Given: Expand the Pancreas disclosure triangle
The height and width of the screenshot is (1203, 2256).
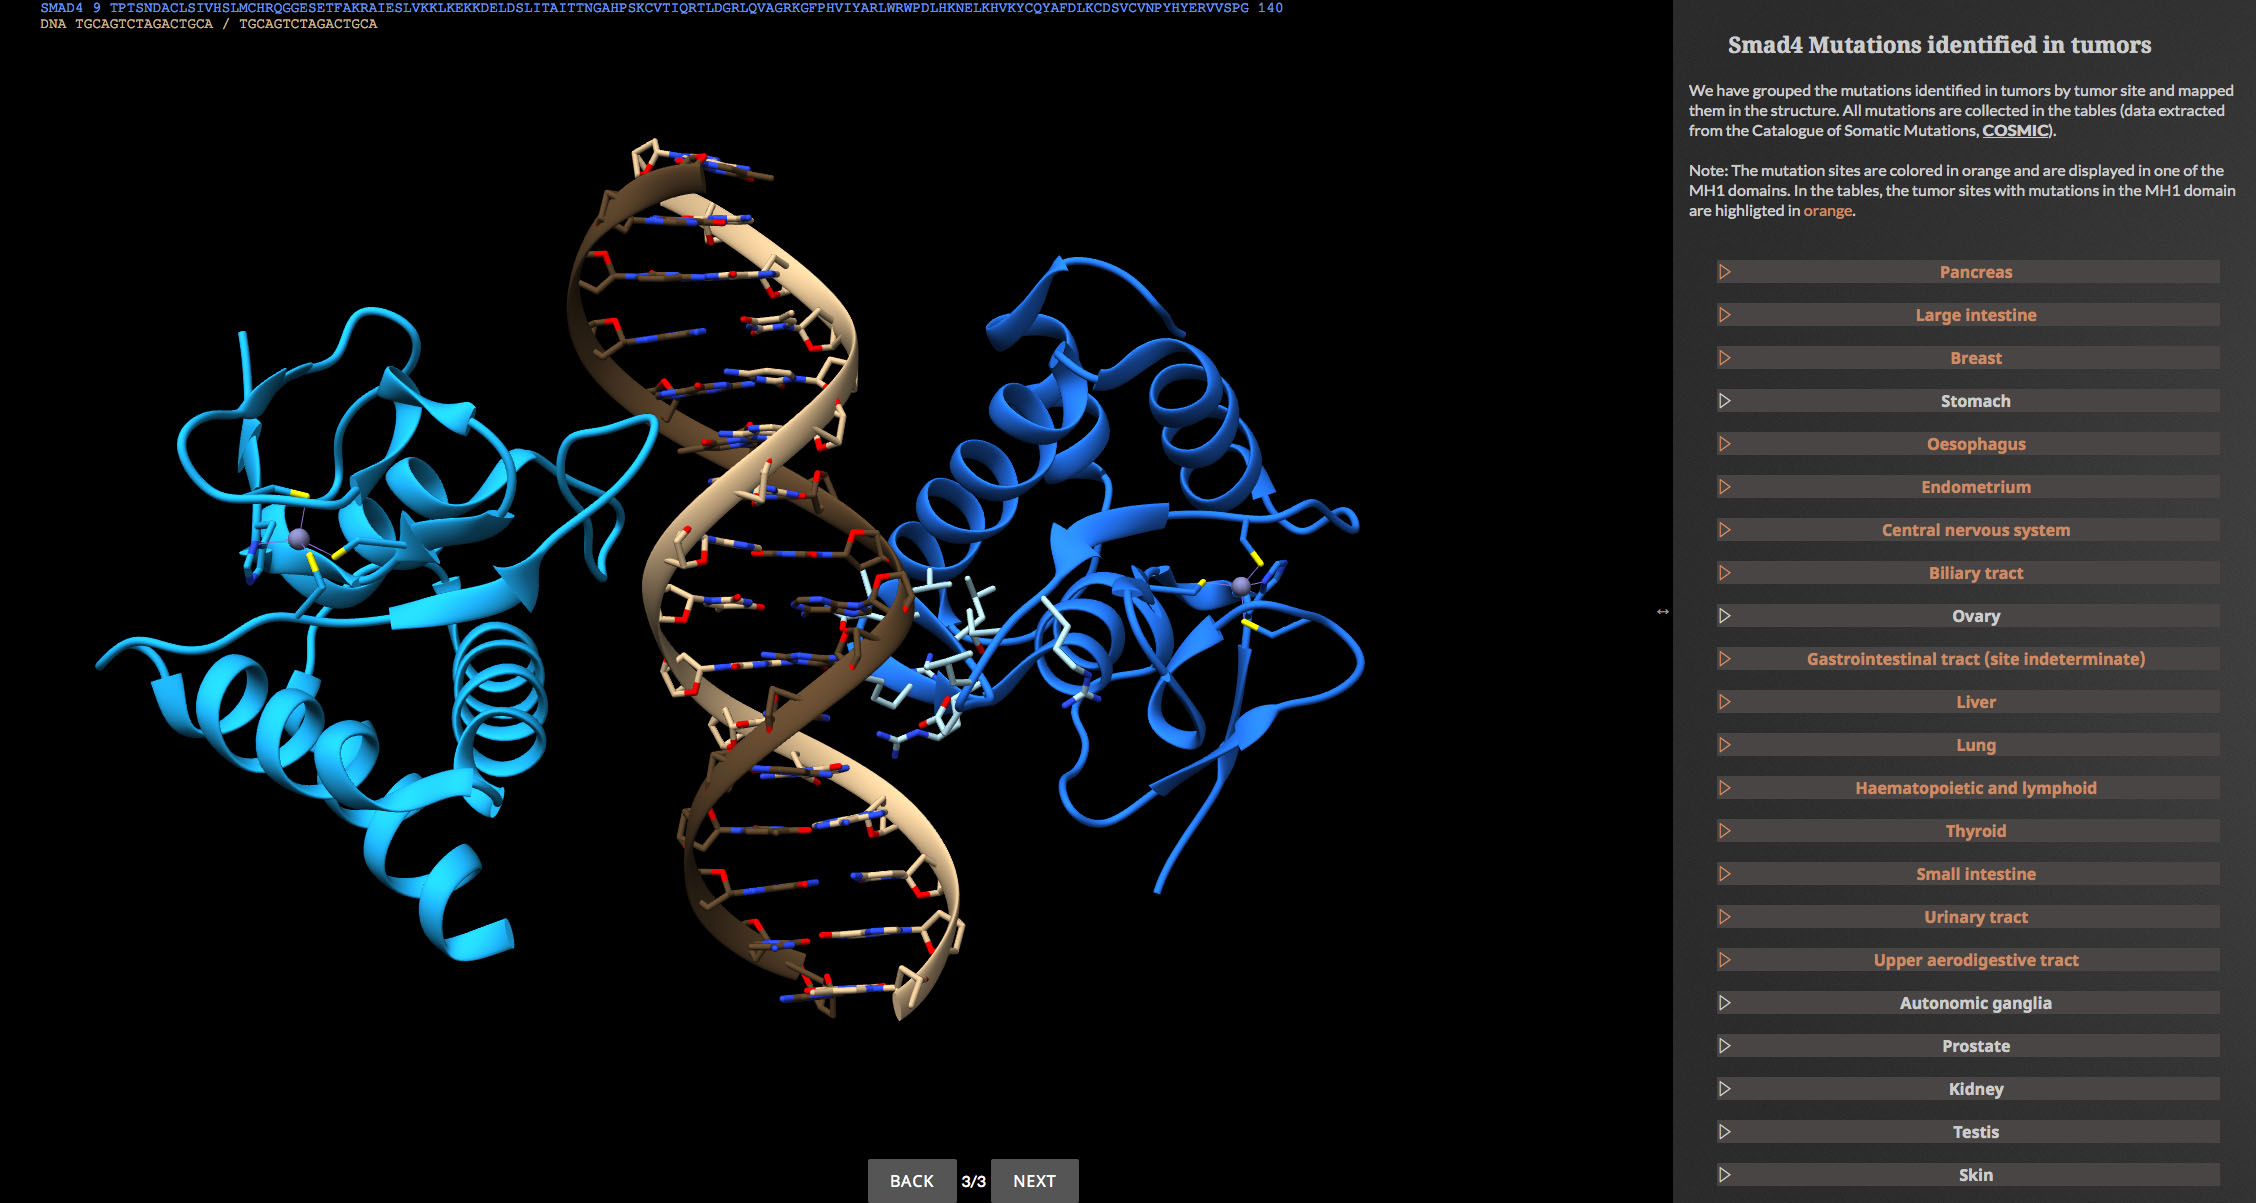Looking at the screenshot, I should [x=1724, y=272].
